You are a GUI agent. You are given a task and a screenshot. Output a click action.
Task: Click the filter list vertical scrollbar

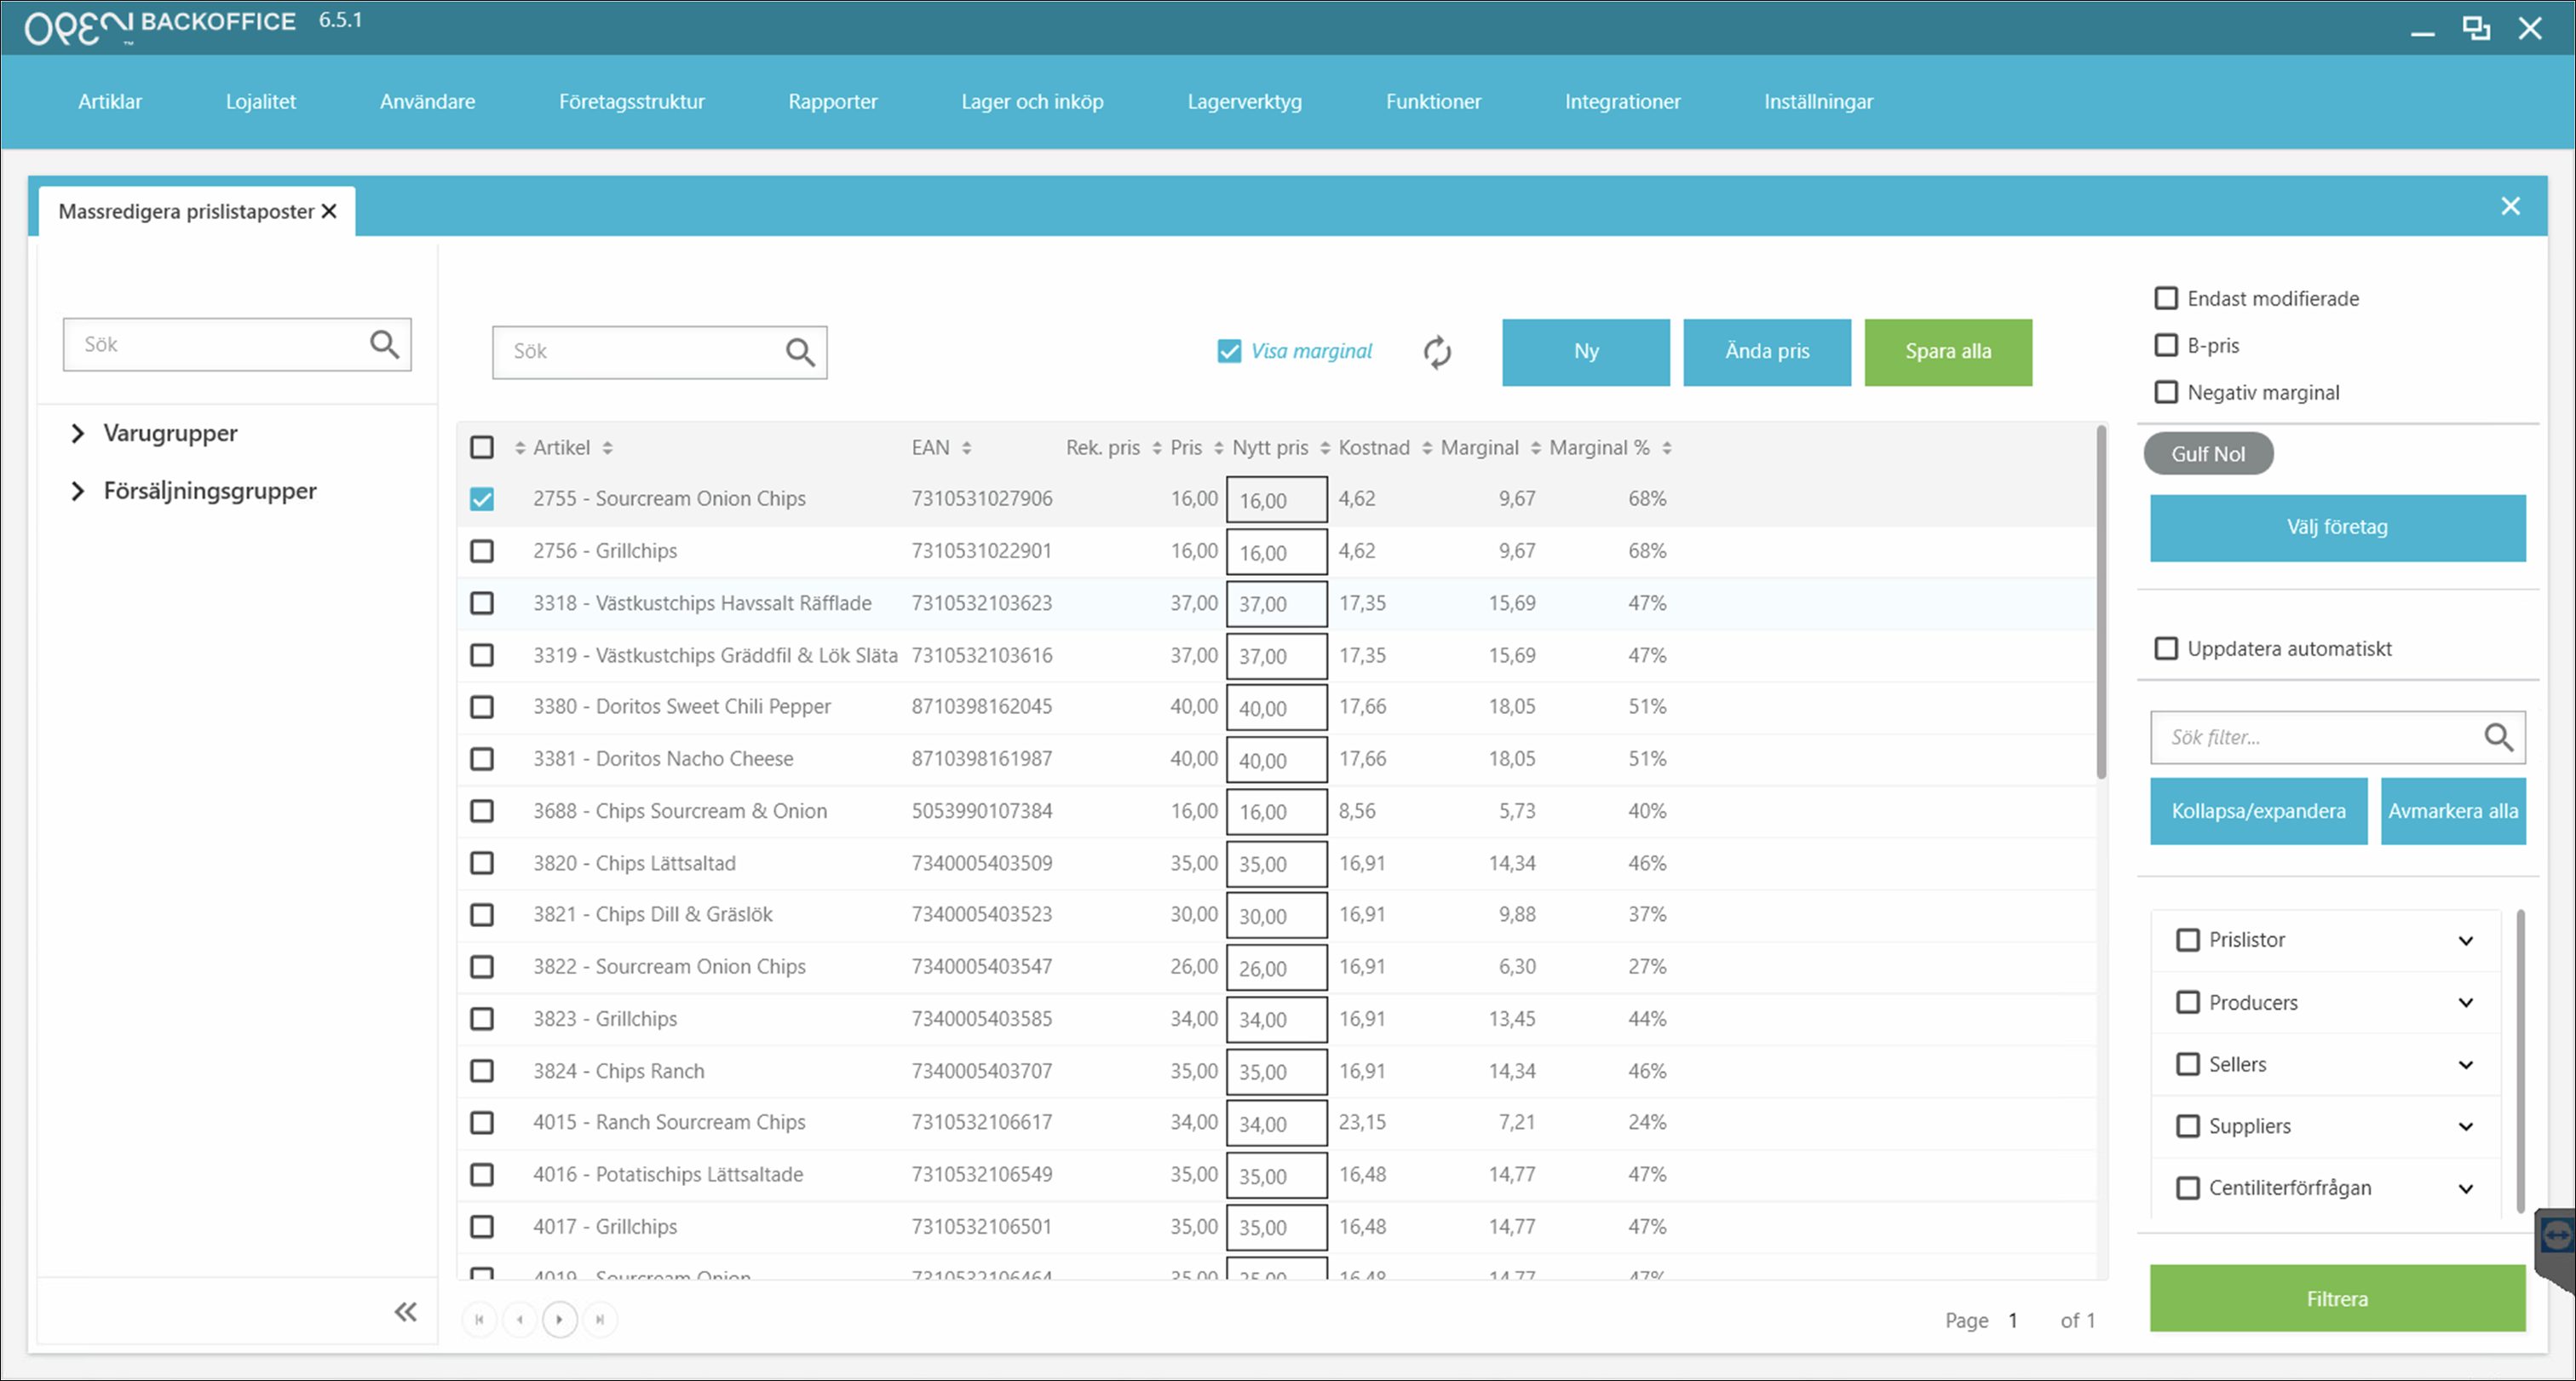[x=2521, y=1060]
